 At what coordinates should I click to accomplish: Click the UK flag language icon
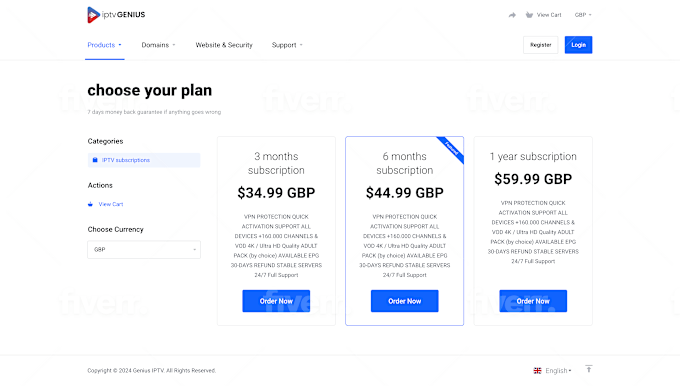537,370
